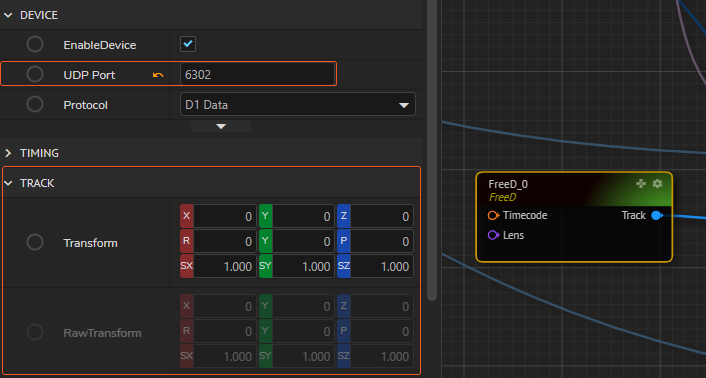Click the UDP Port 6302 input field
Screen dimensions: 706x378
257,74
